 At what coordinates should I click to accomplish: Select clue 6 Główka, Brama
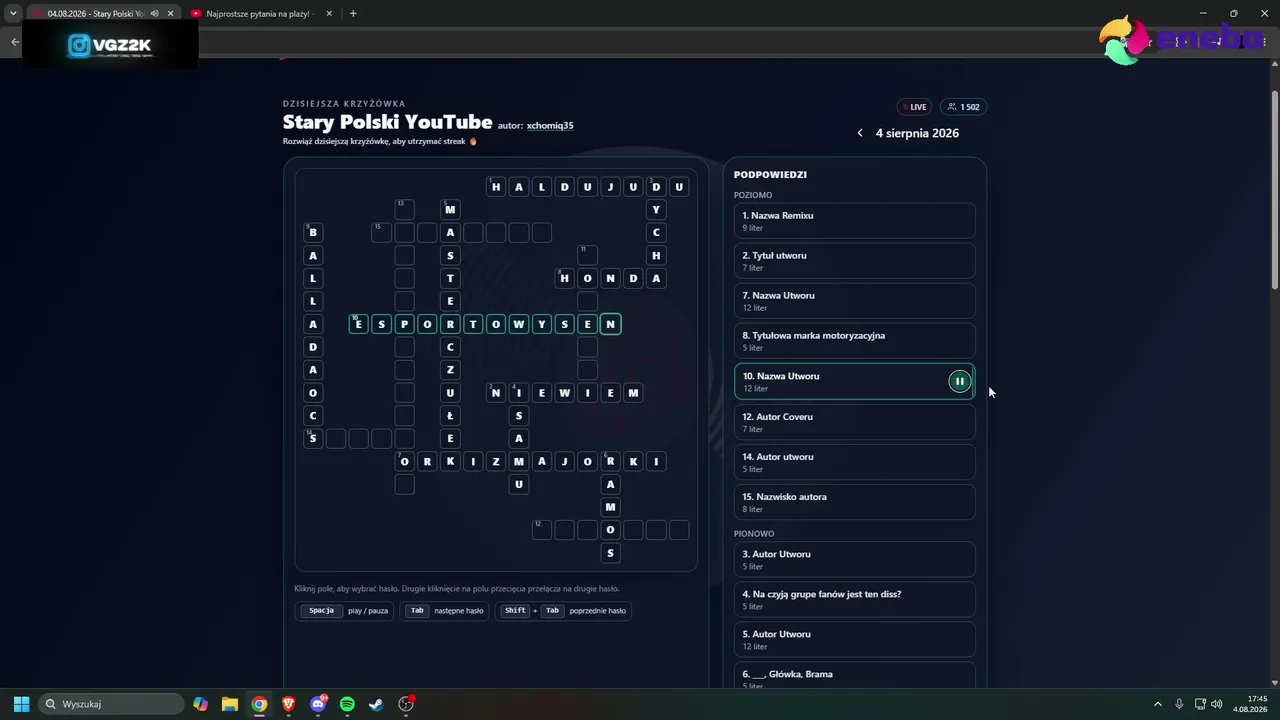[854, 677]
